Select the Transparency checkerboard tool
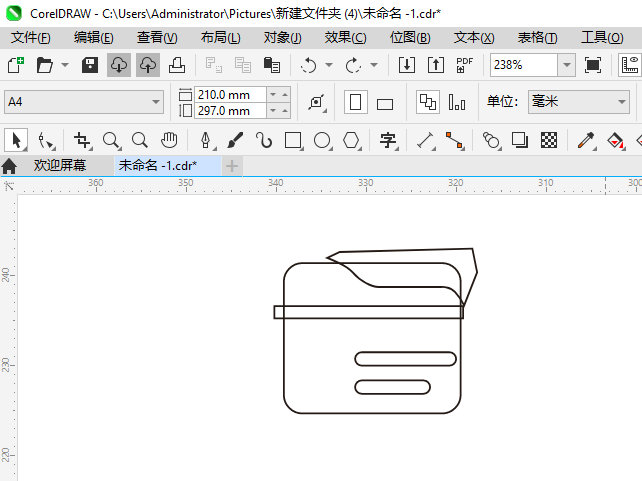Image resolution: width=642 pixels, height=481 pixels. tap(549, 140)
